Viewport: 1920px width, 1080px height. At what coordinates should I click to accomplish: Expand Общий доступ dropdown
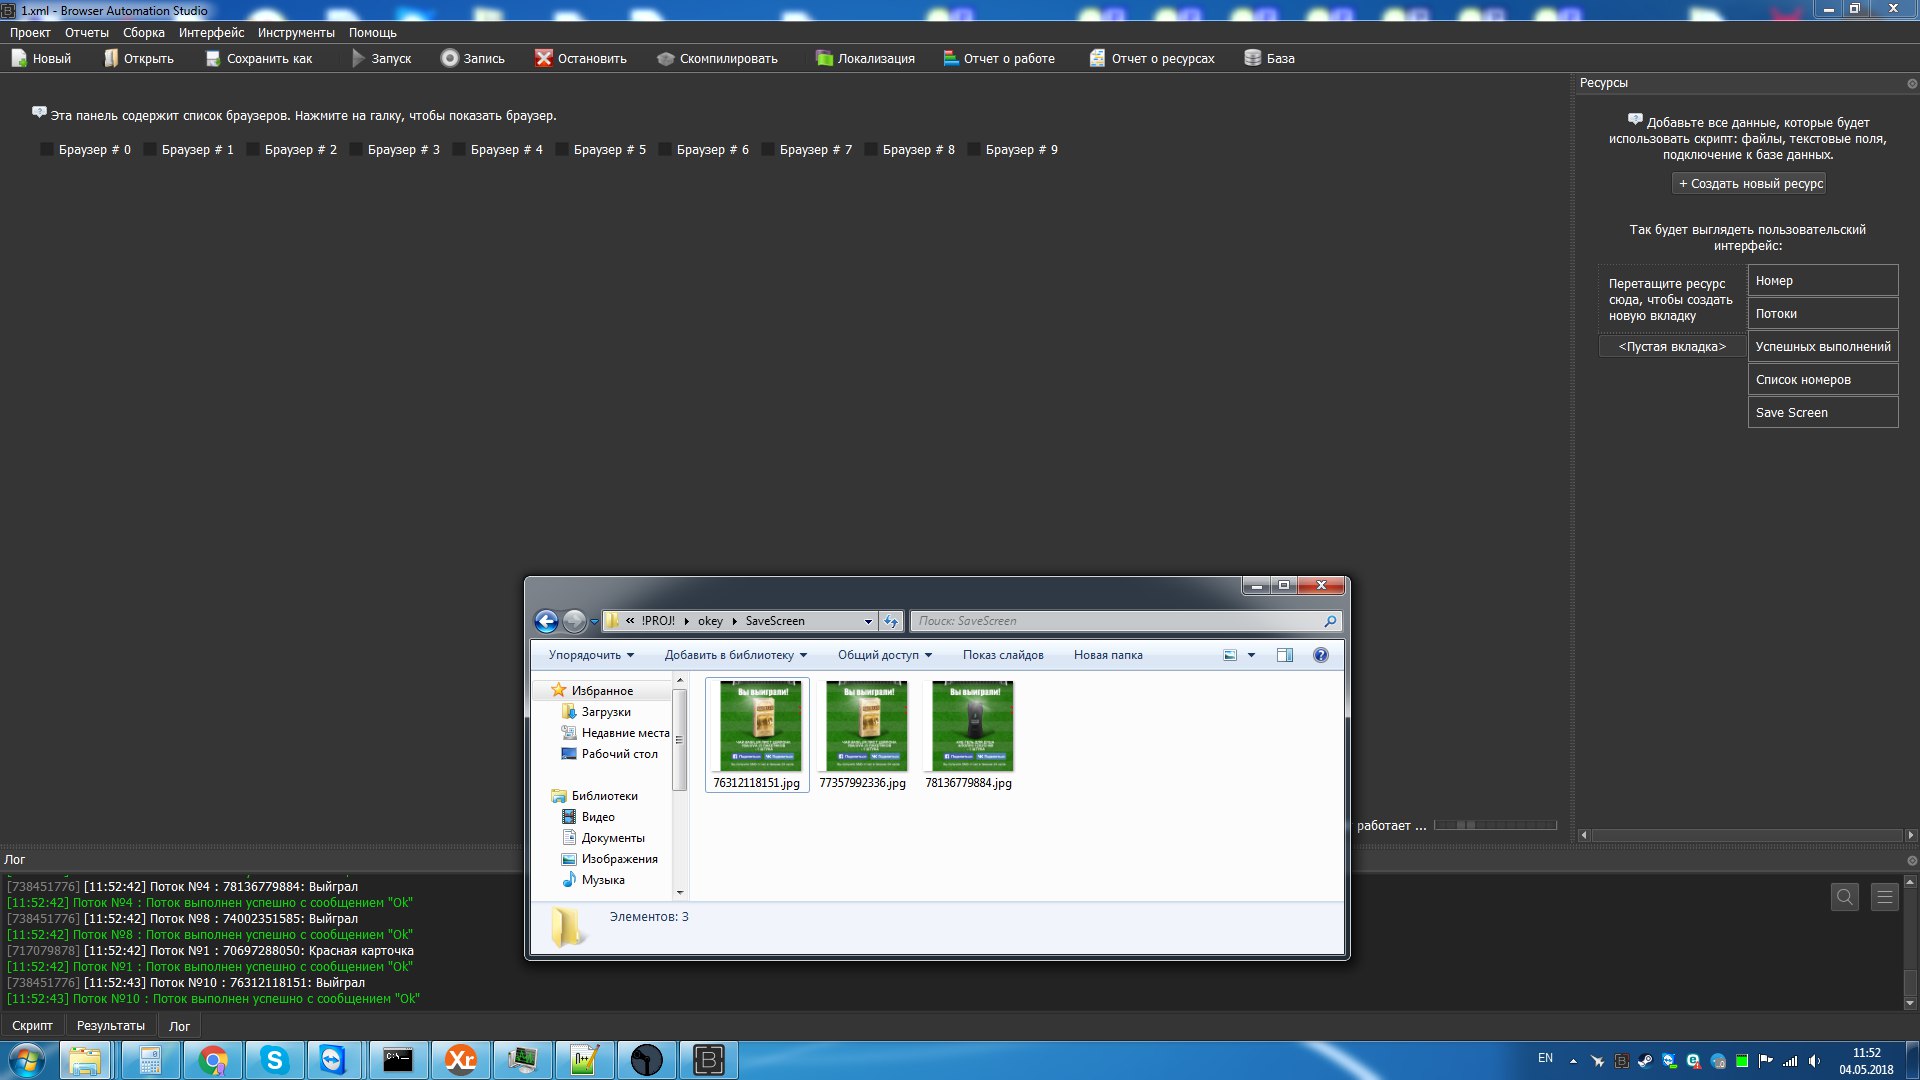tap(885, 655)
